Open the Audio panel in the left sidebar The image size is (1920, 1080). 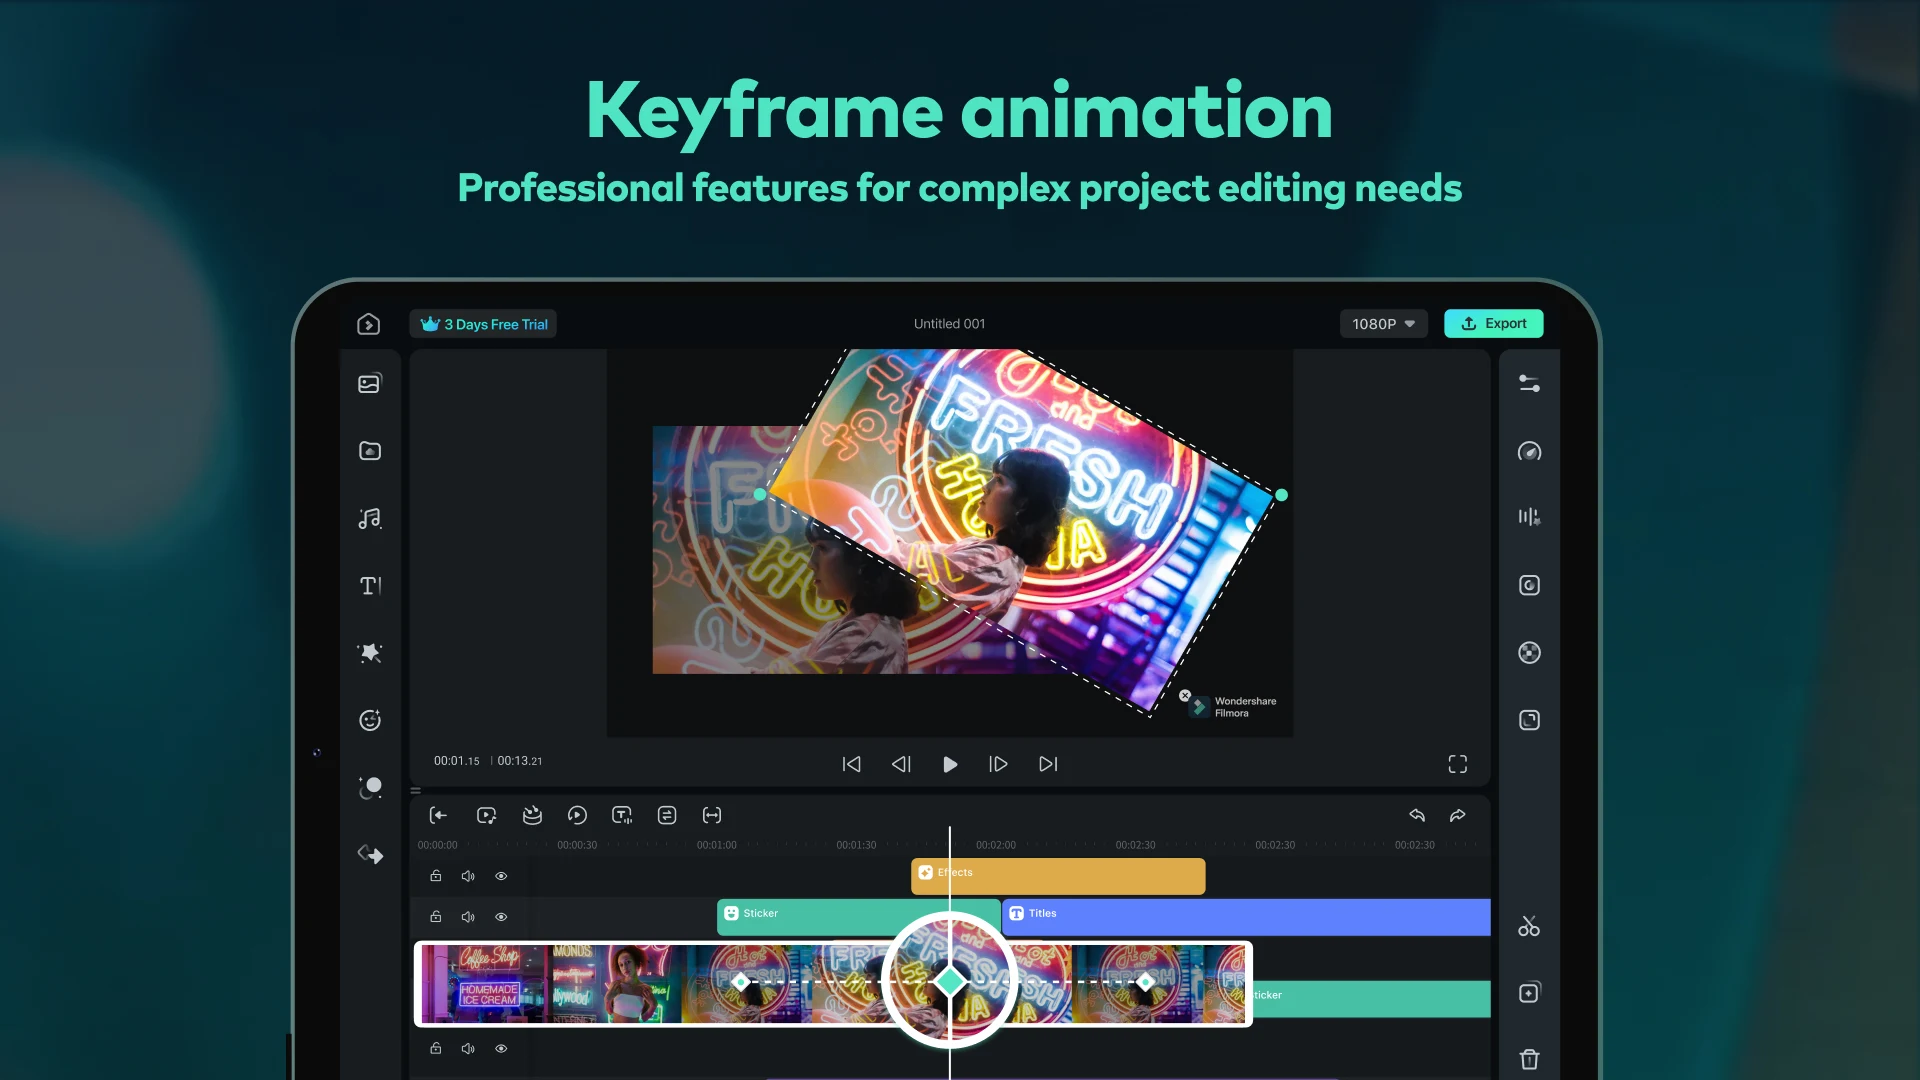point(370,517)
